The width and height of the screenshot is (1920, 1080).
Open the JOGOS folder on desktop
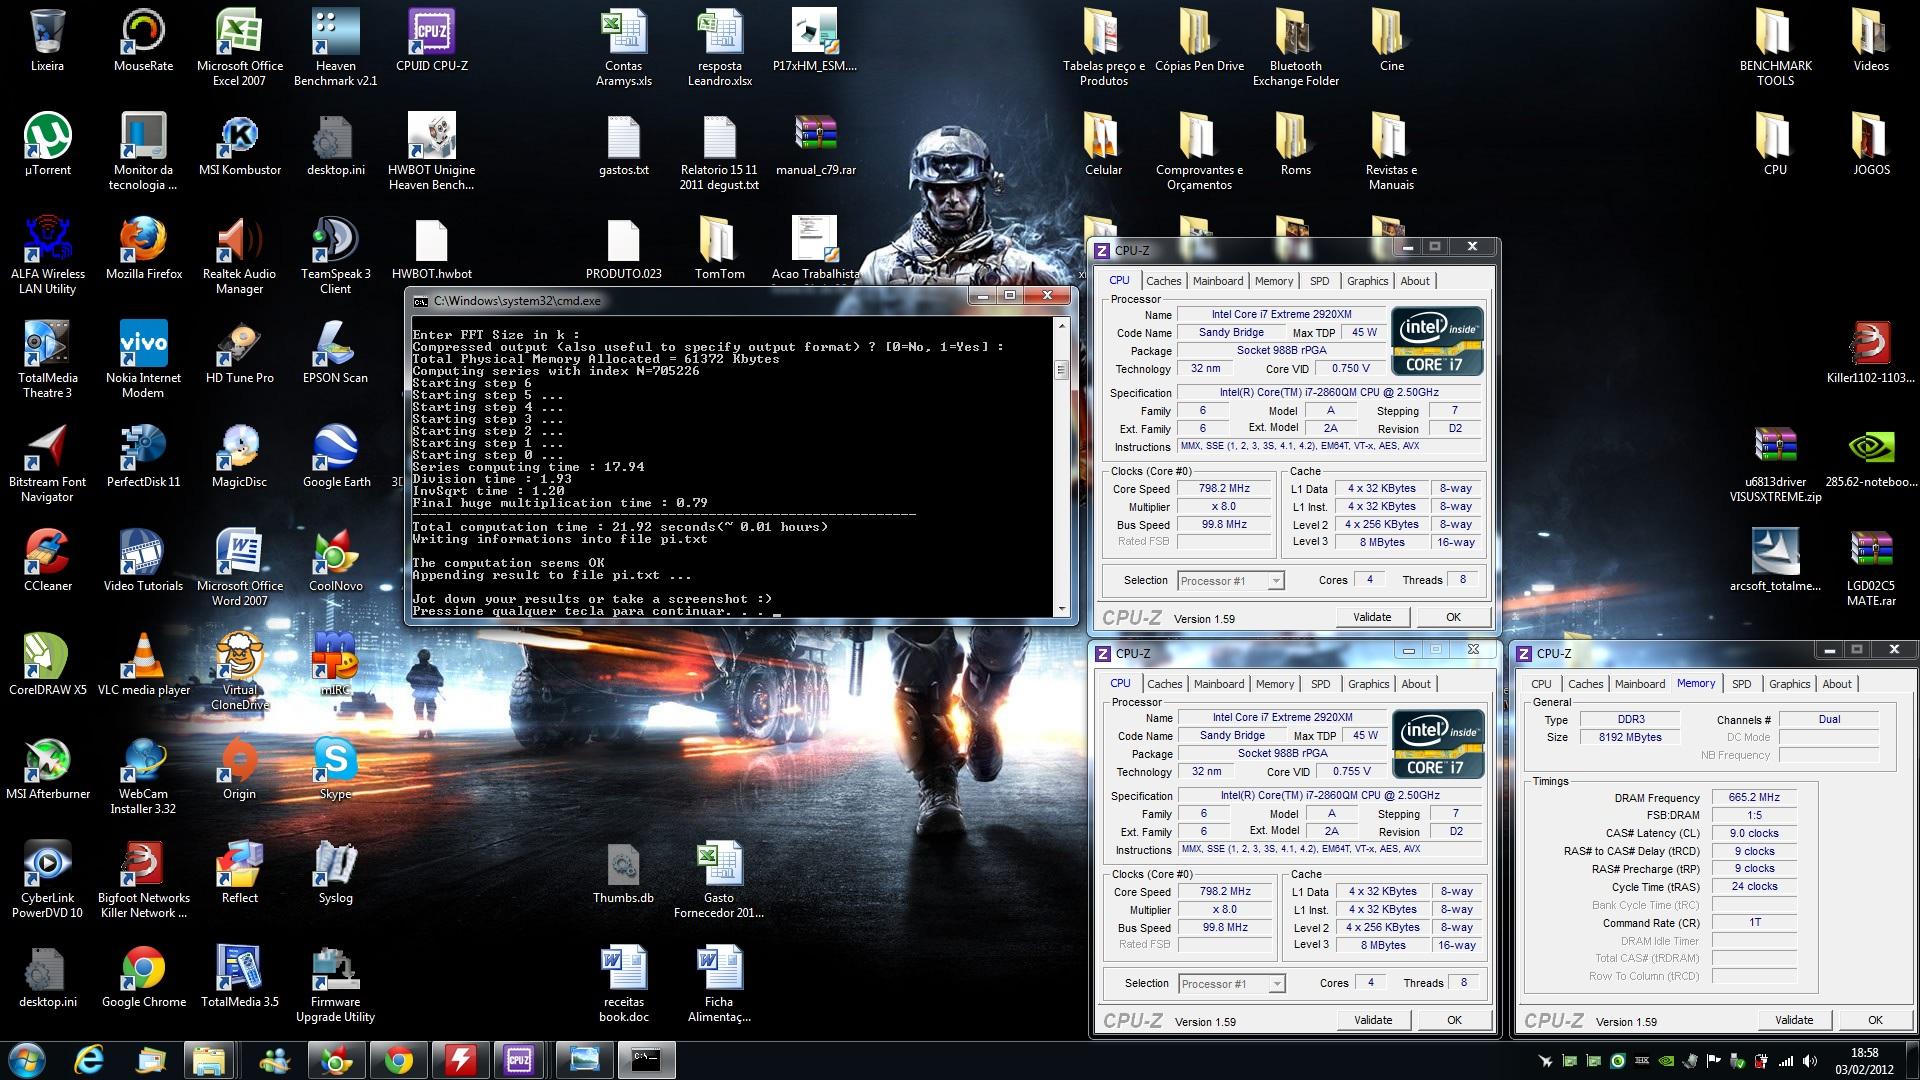point(1871,145)
